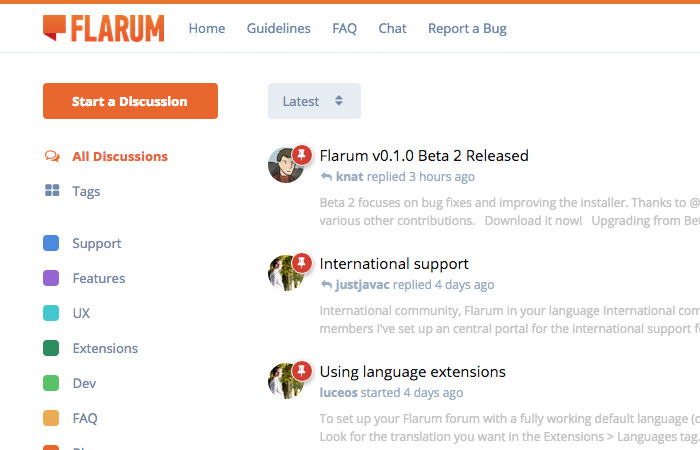This screenshot has height=450, width=700.
Task: Go to the FAQ header link
Action: tap(344, 29)
